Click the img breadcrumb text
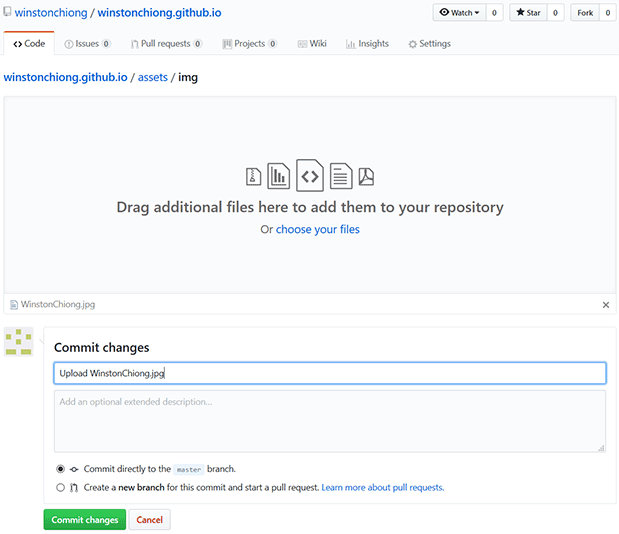619x534 pixels. coord(188,77)
